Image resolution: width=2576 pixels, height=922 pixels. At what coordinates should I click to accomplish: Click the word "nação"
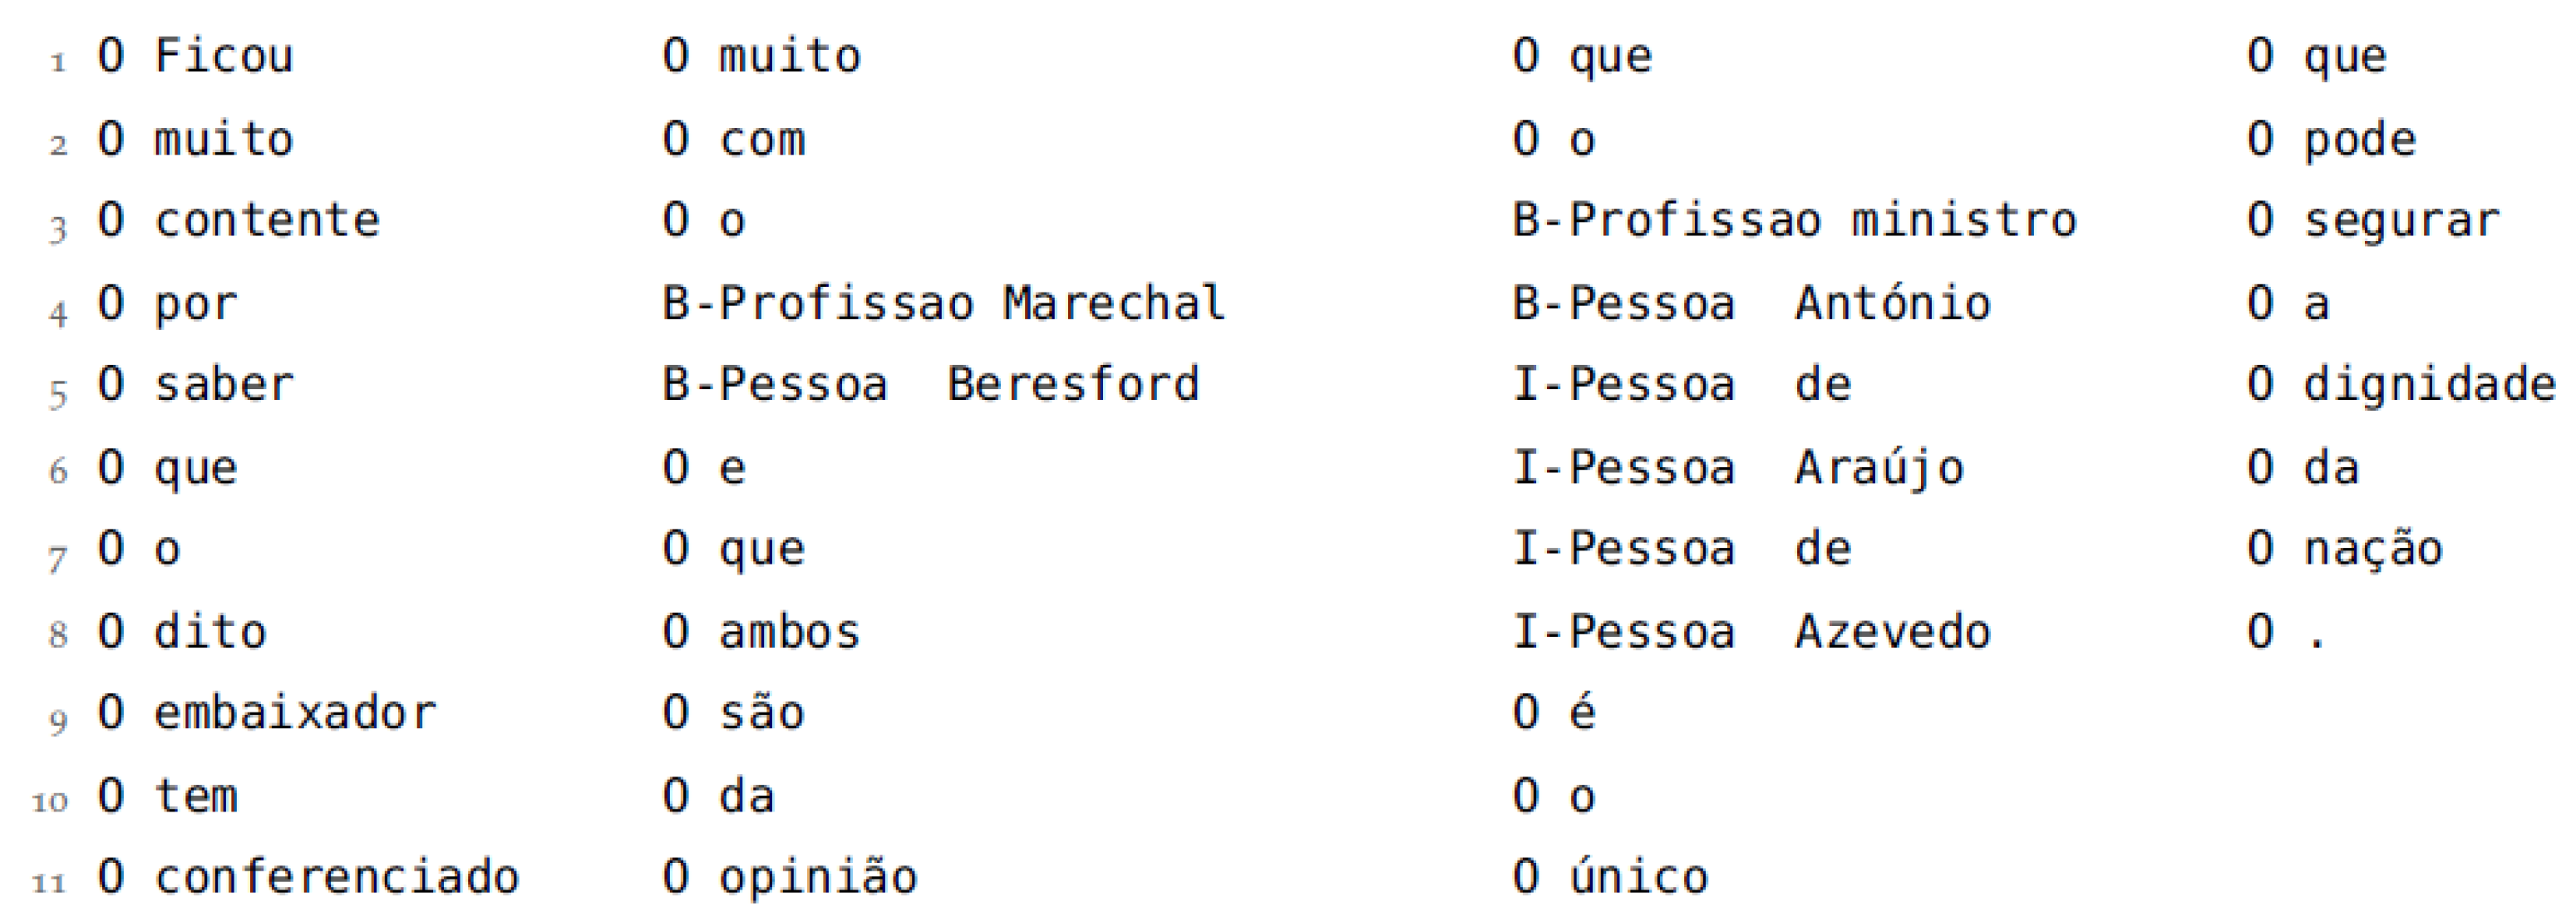point(2373,549)
